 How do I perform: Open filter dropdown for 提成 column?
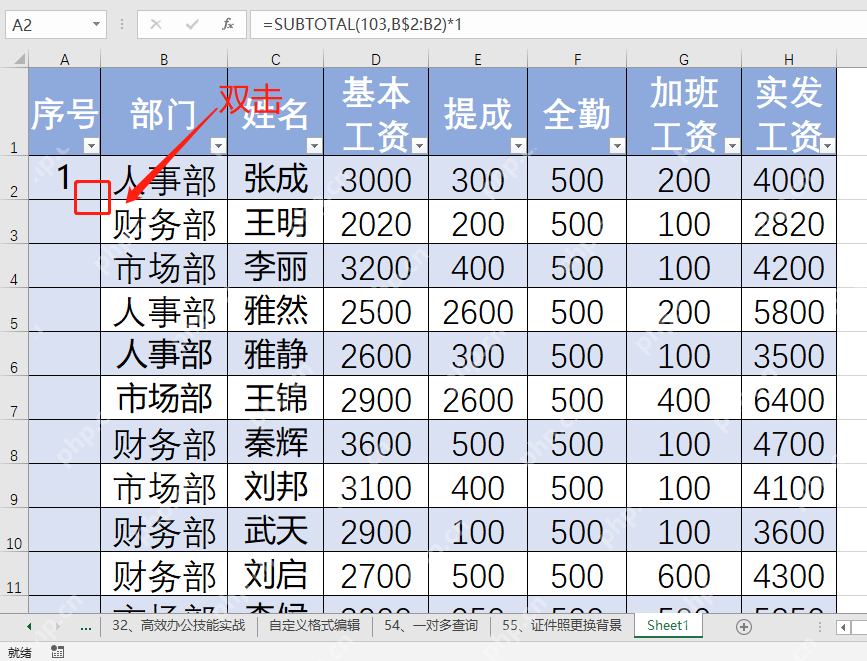tap(518, 146)
